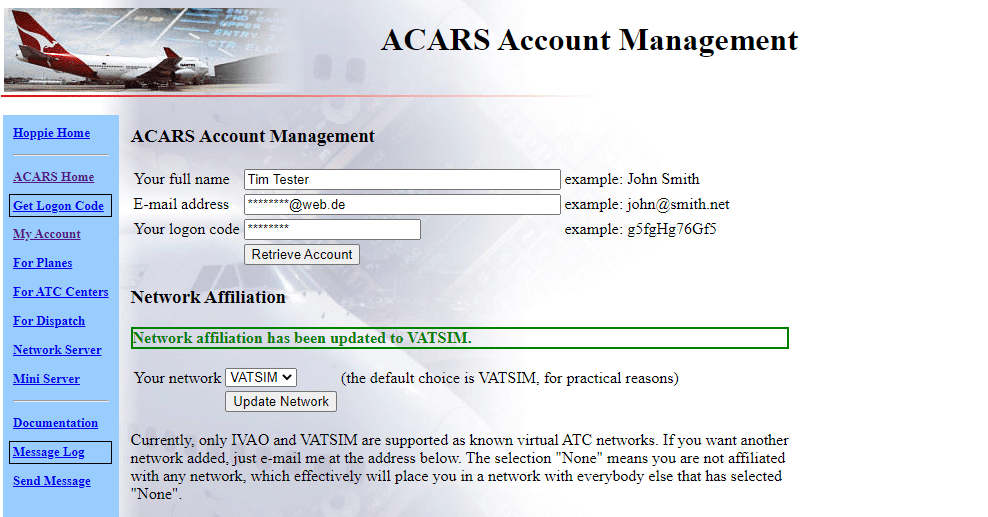Go to the Send Message page
988x517 pixels.
(52, 481)
